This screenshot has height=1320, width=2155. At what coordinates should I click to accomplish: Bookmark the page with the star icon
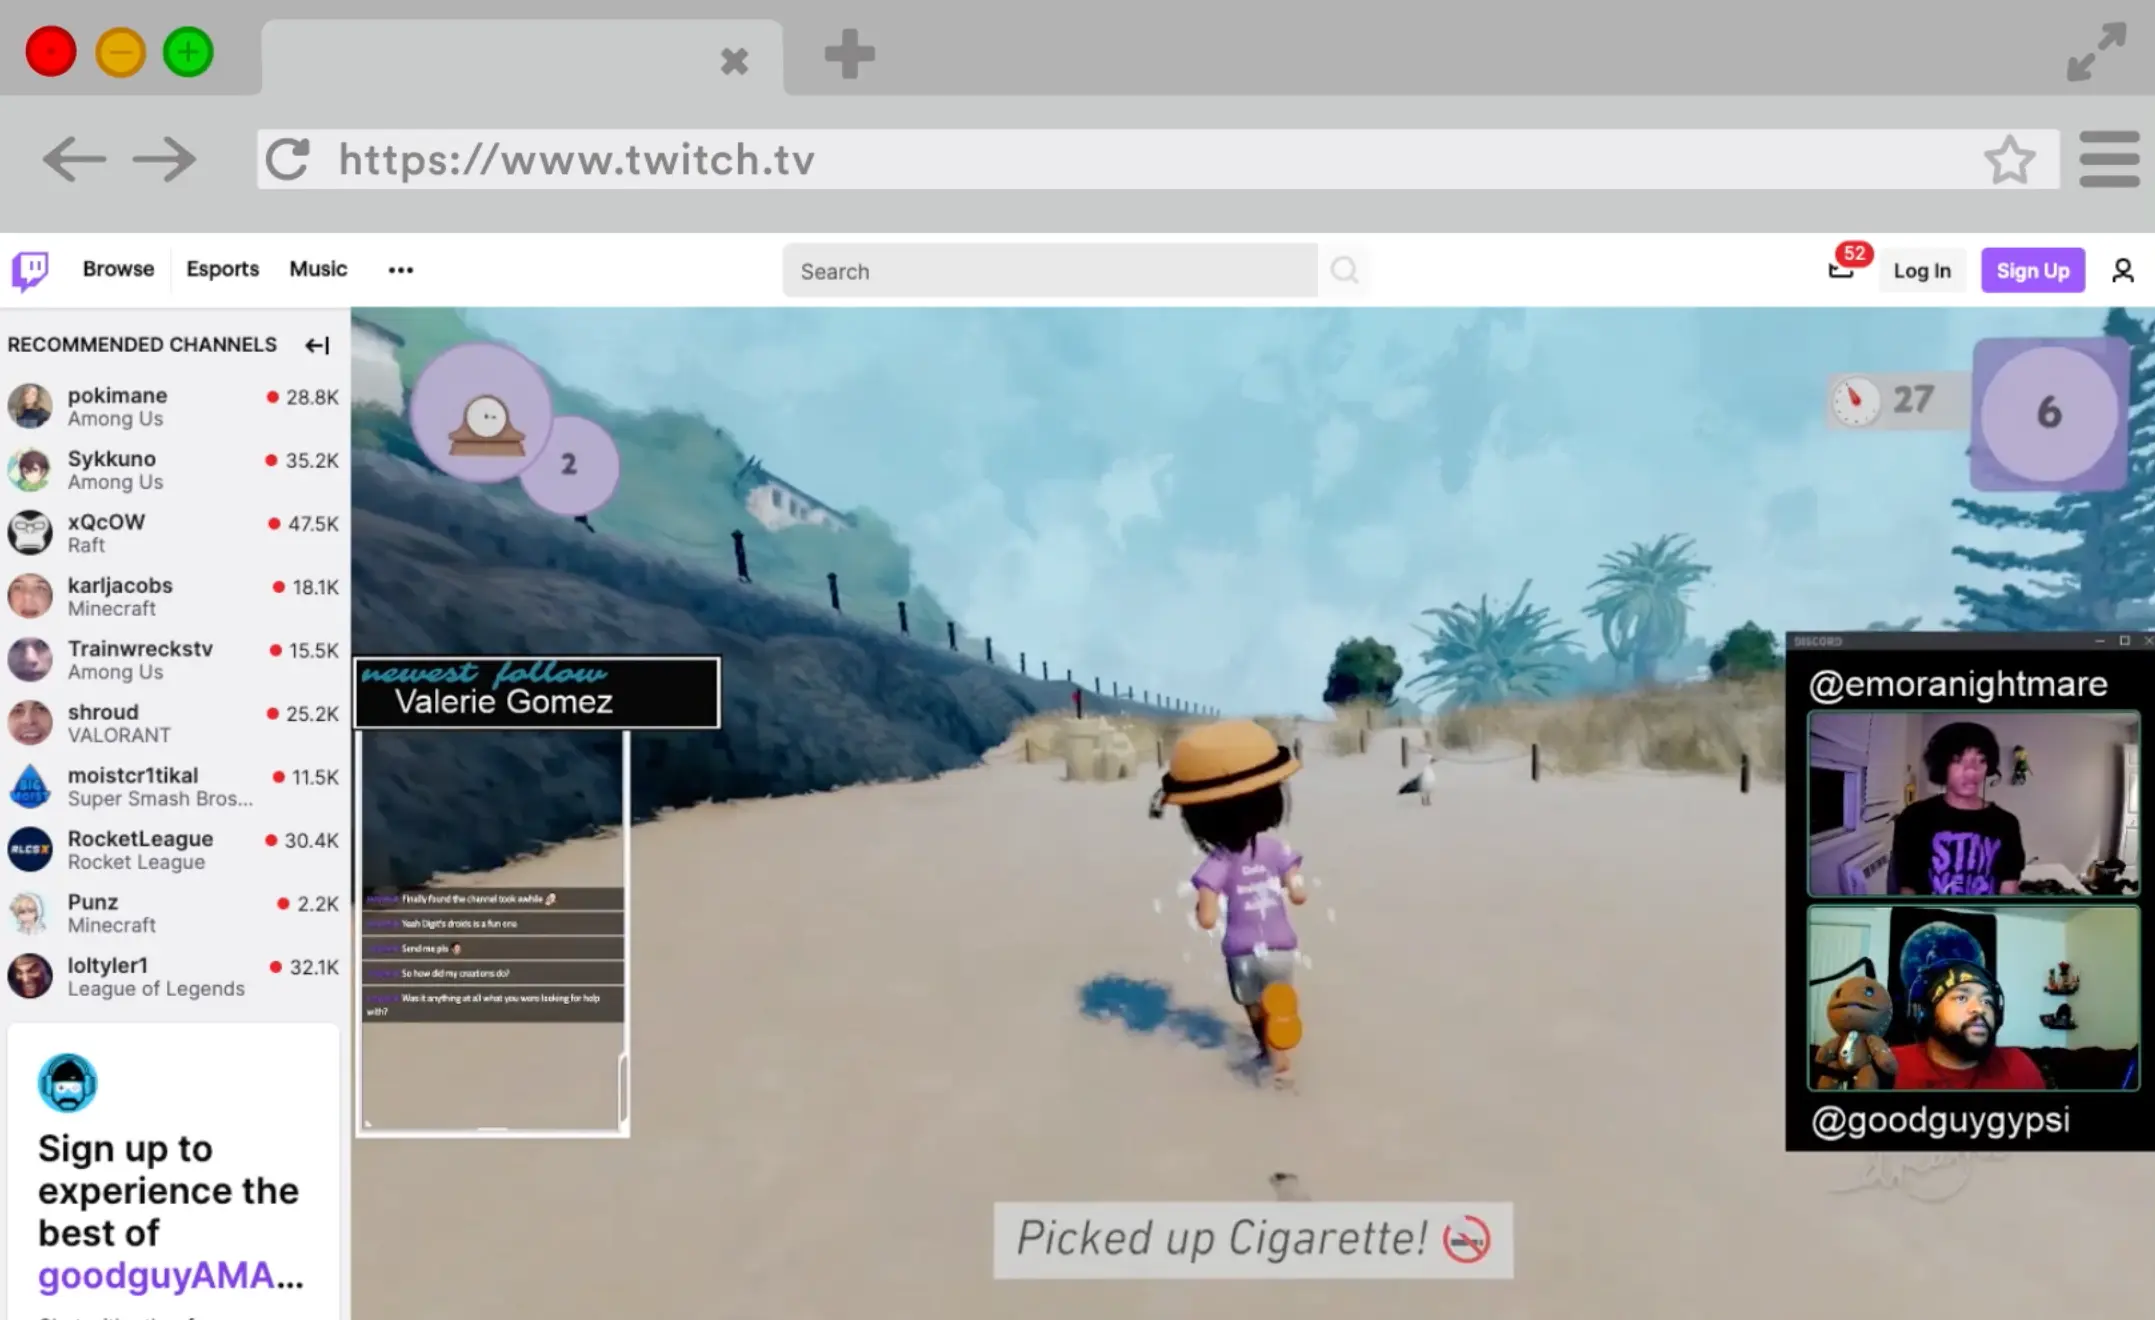tap(2009, 160)
